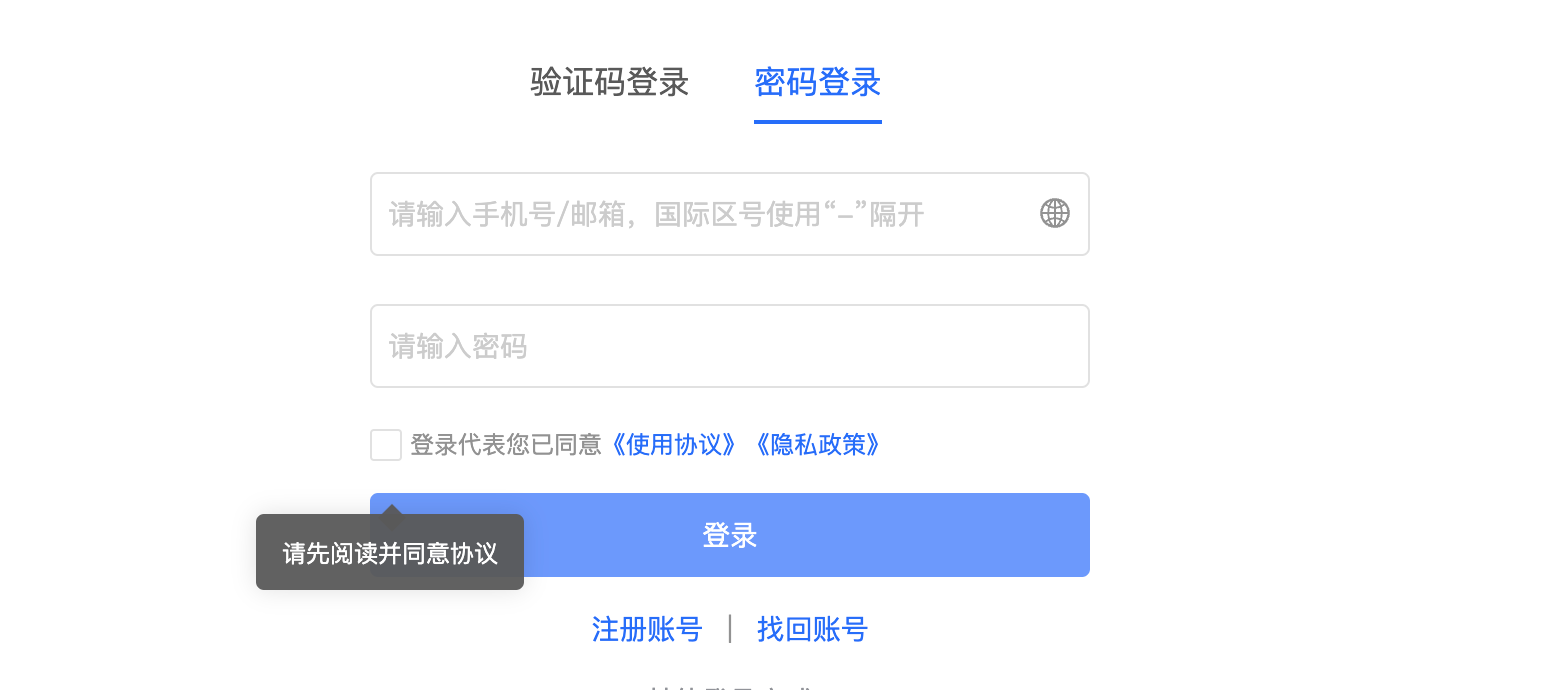Click the phone number/email input field
The image size is (1566, 690).
[x=730, y=214]
